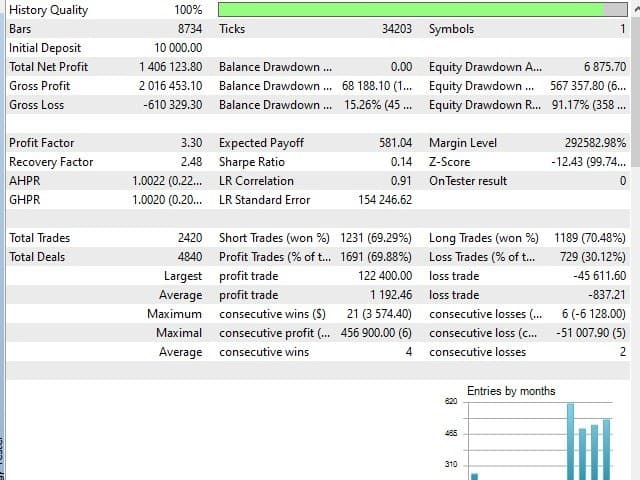Click the truncated Equity Drawdown 91.17% value
The width and height of the screenshot is (640, 480).
[x=588, y=105]
